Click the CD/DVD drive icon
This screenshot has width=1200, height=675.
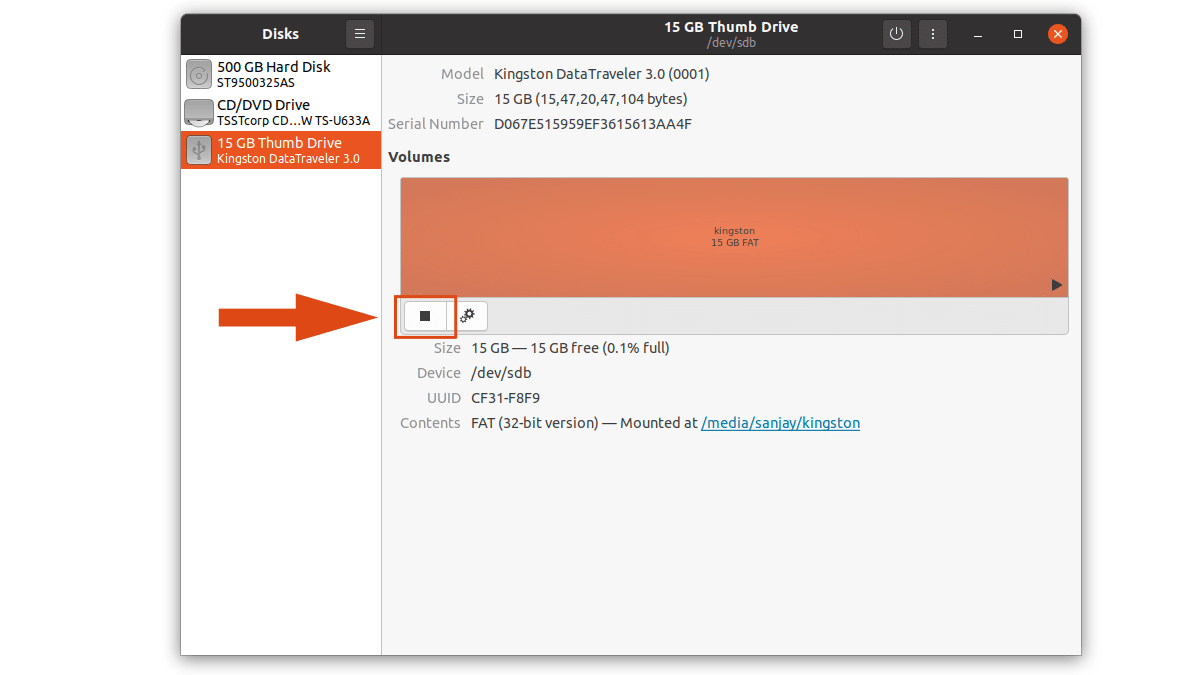(x=197, y=111)
